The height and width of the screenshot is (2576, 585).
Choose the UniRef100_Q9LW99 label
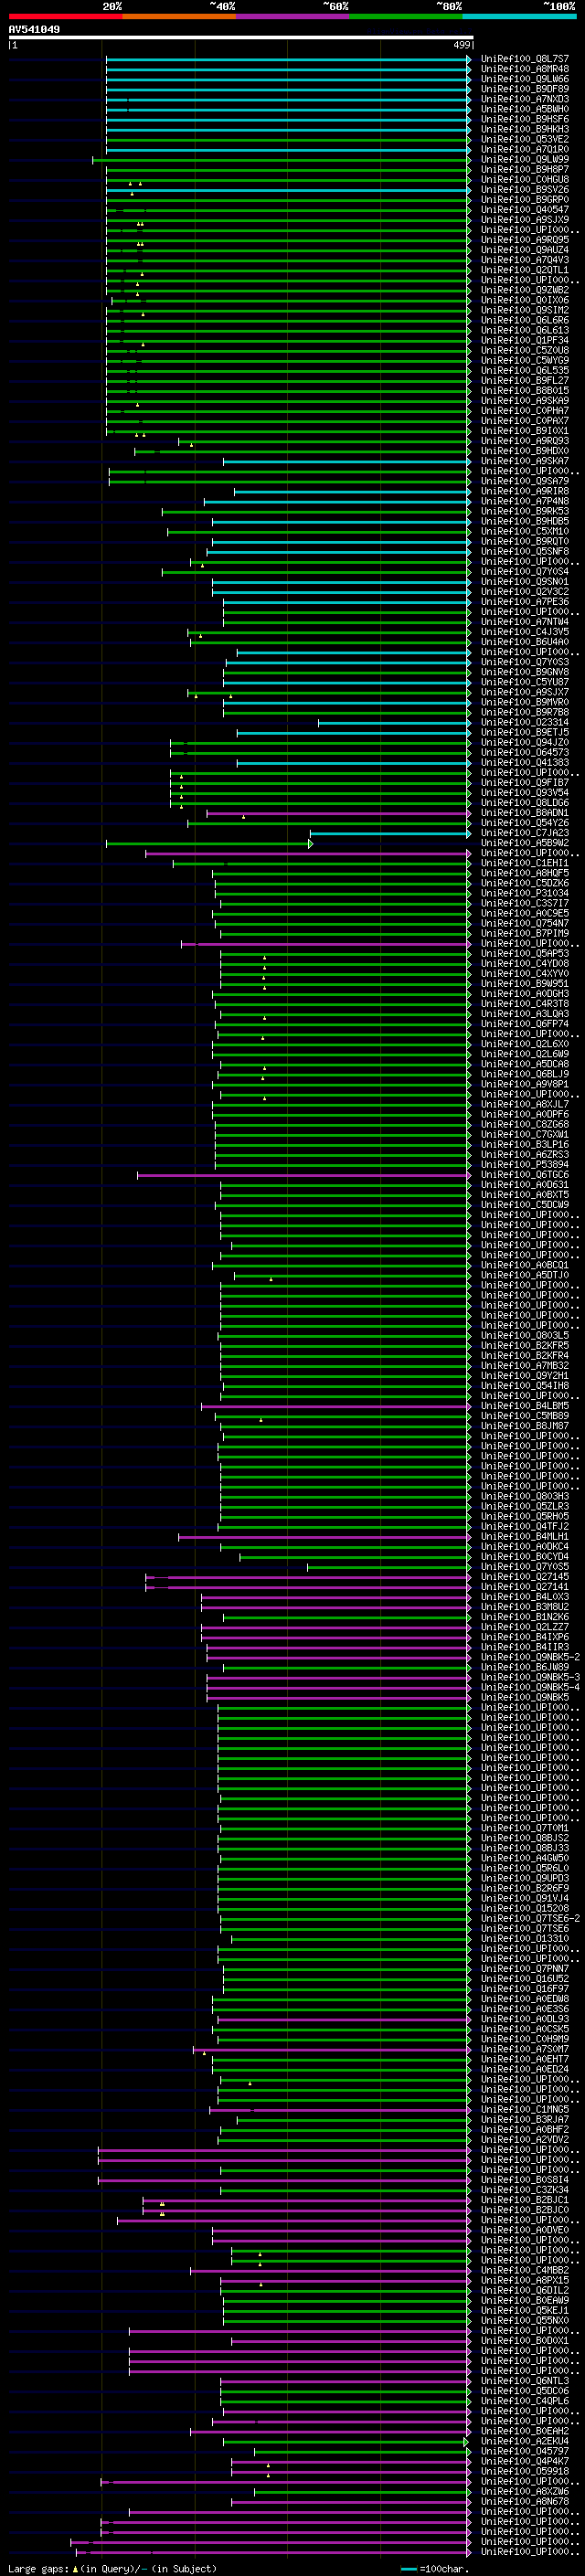[524, 159]
